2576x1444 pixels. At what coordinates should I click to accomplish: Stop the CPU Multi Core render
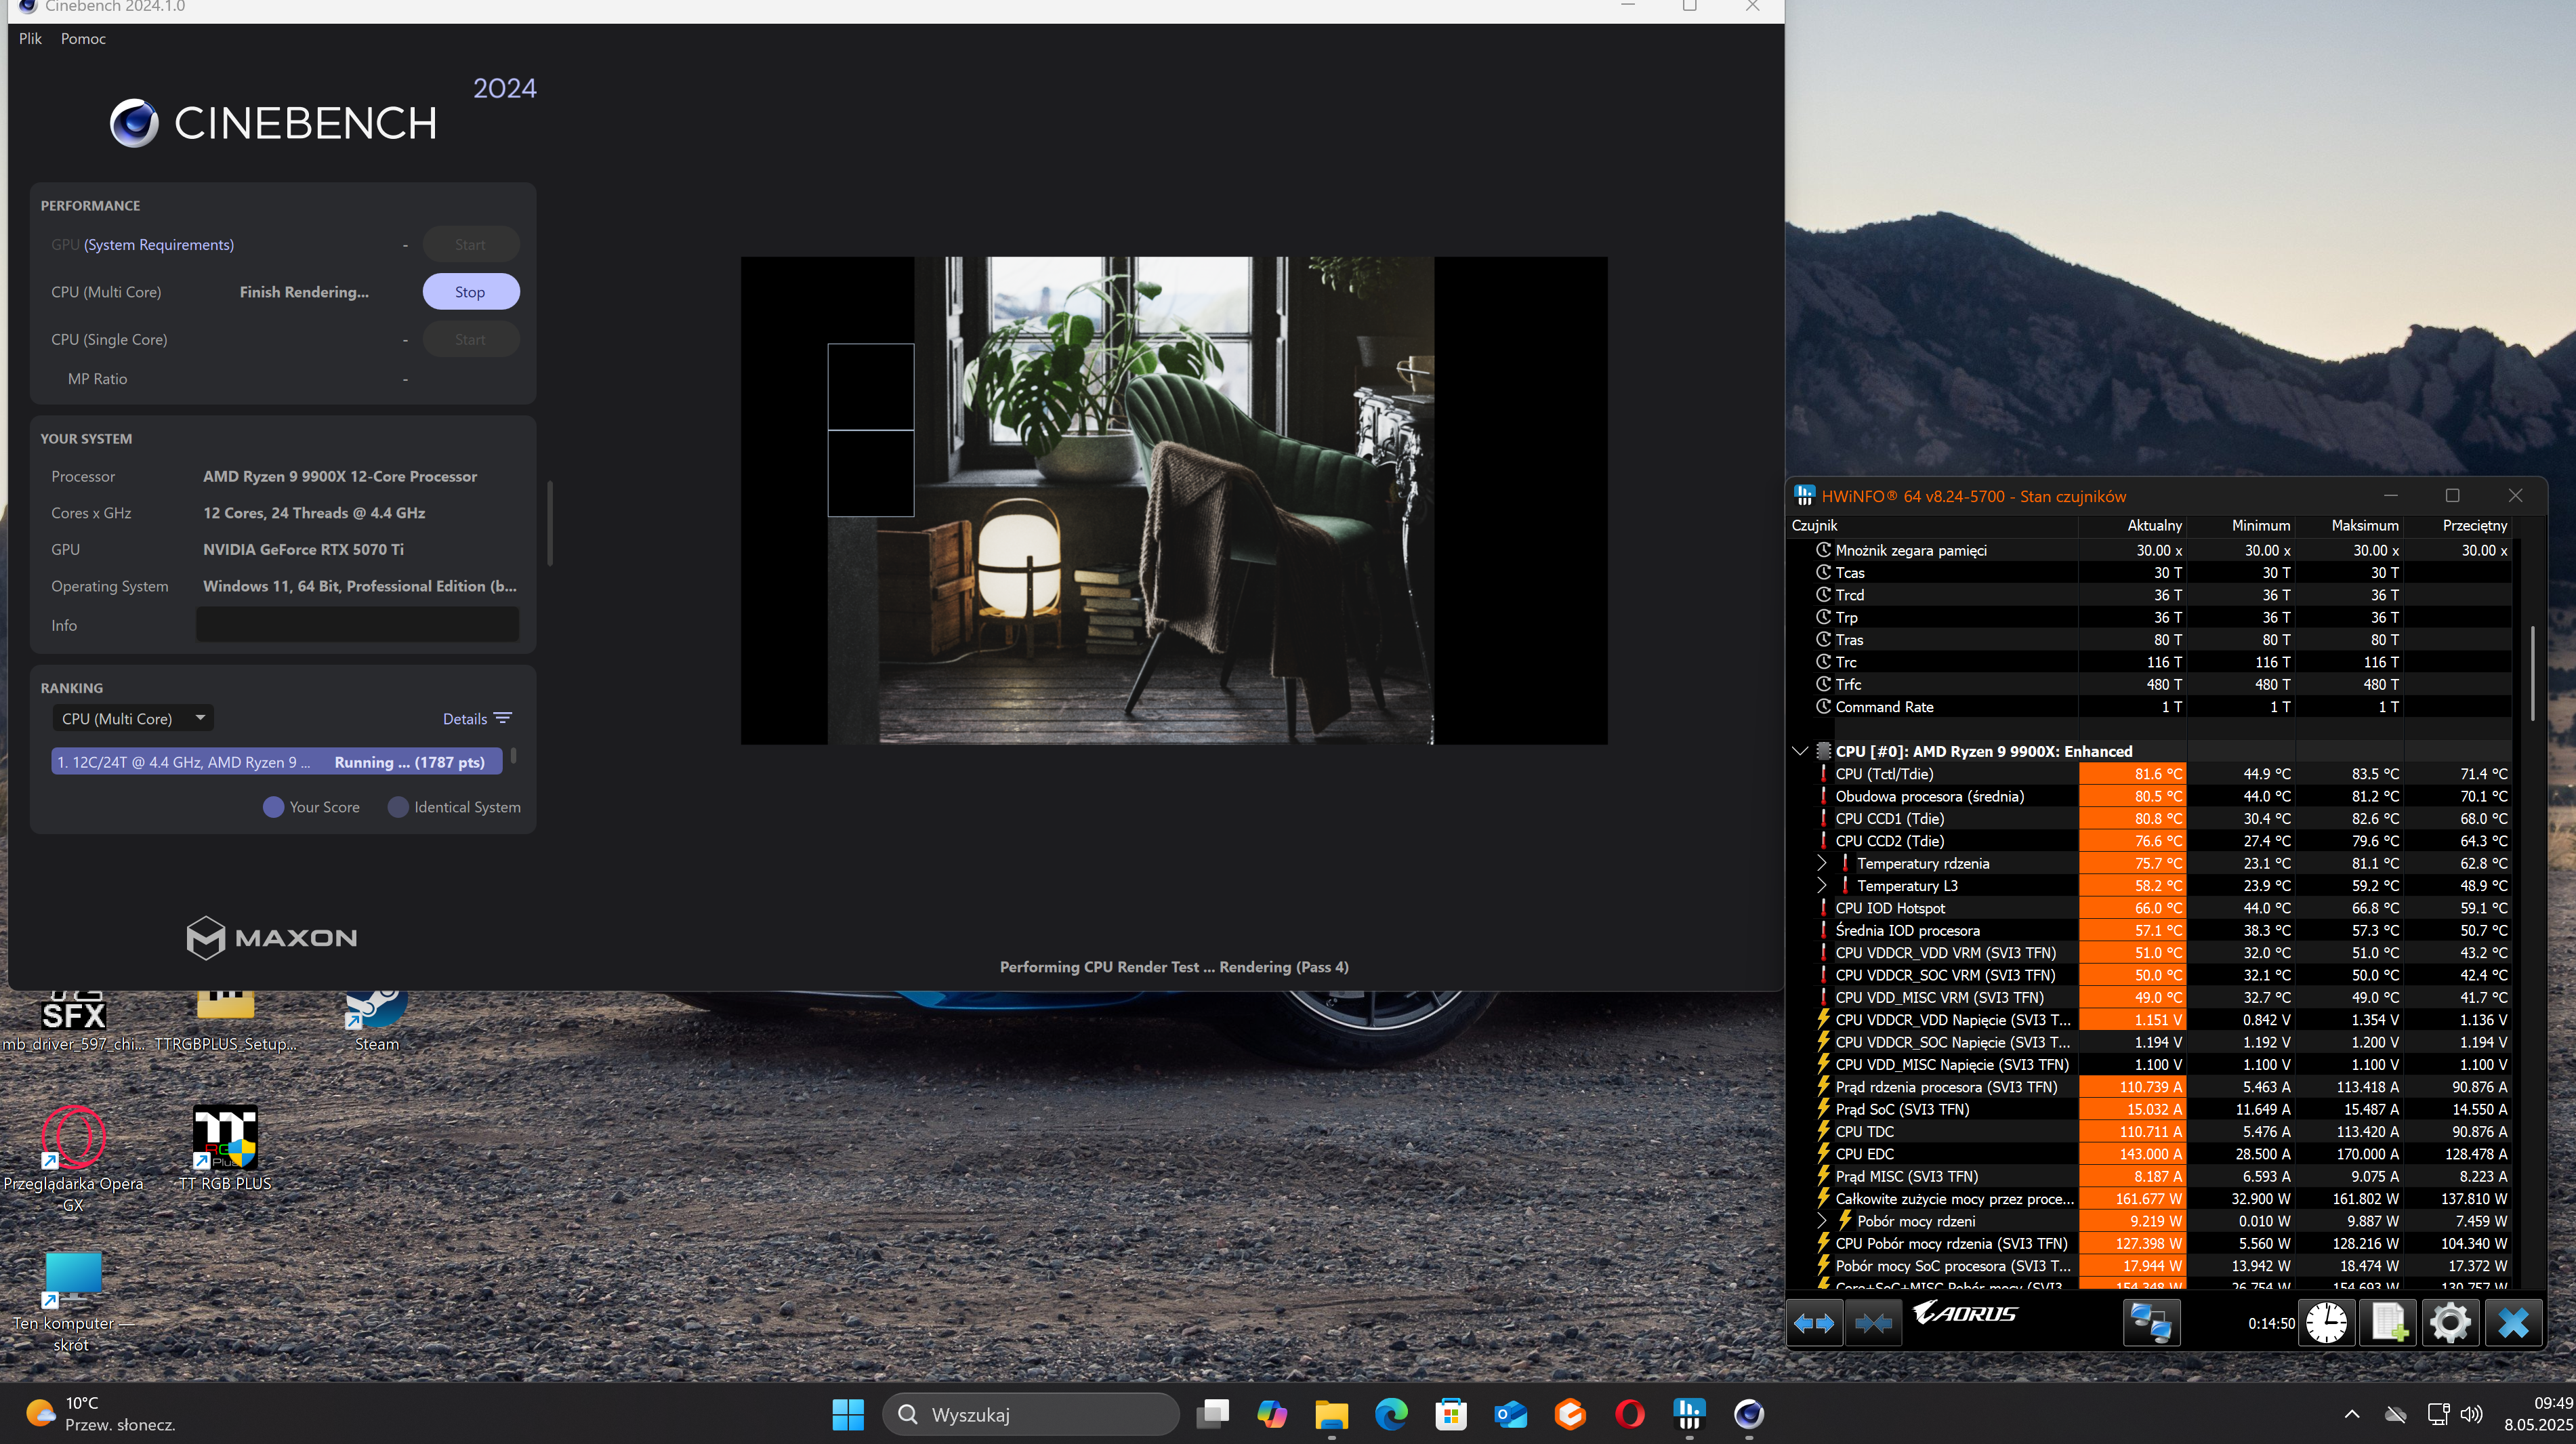tap(470, 292)
